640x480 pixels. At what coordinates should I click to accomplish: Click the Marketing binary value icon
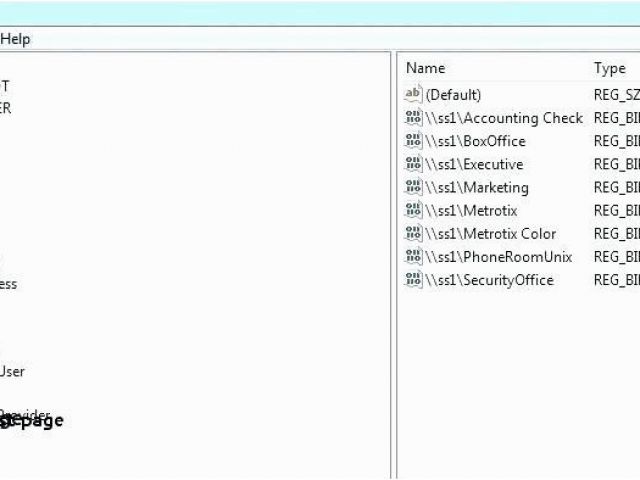413,187
